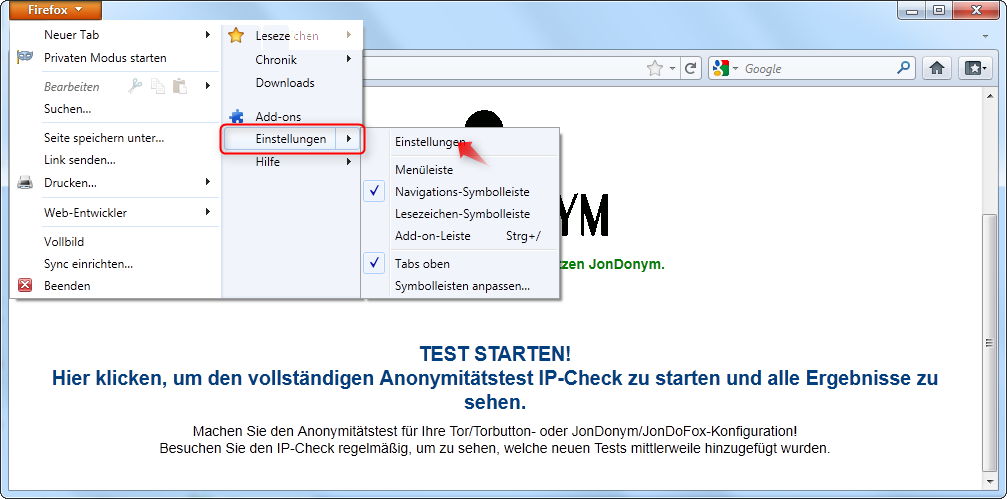The image size is (1007, 499).
Task: Click the paste clipboard icon
Action: pyautogui.click(x=180, y=85)
